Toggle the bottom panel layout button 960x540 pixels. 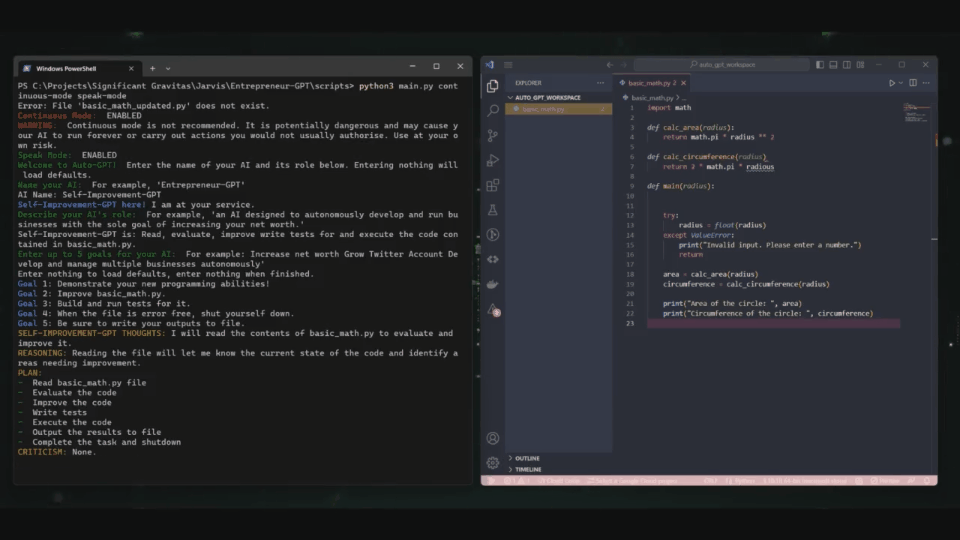point(832,65)
